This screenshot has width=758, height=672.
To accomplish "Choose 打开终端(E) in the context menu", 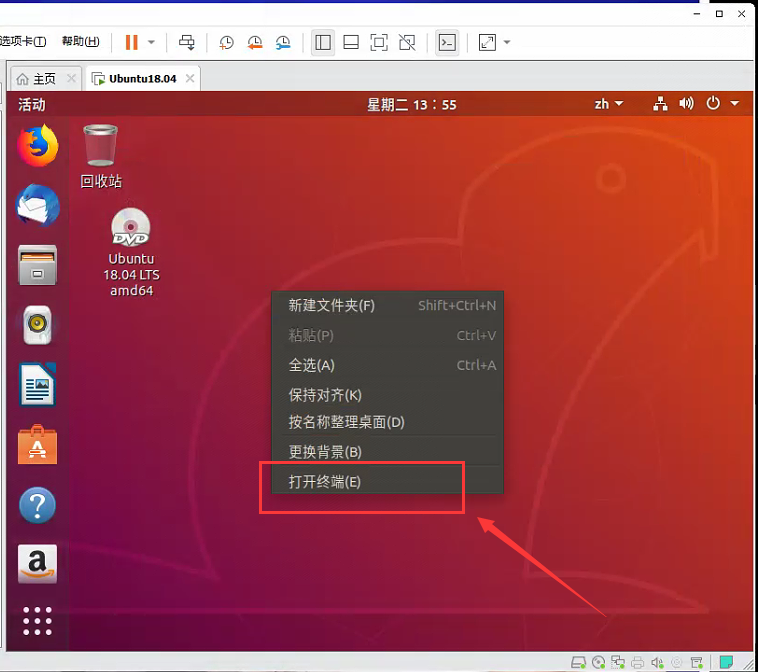I will pyautogui.click(x=388, y=482).
